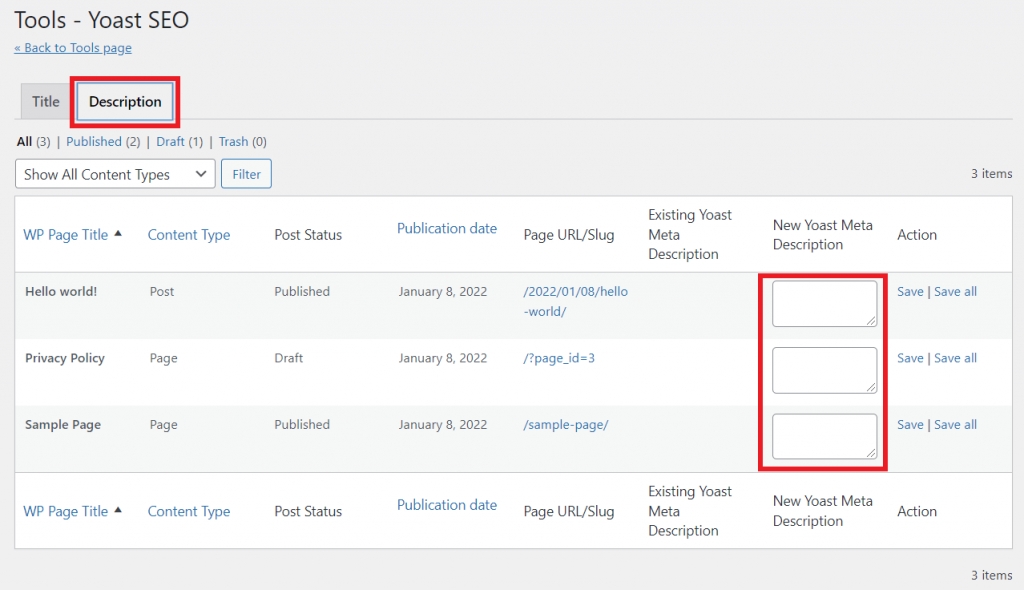Click resize grip of Privacy Policy description field
The image size is (1024, 590).
(871, 387)
